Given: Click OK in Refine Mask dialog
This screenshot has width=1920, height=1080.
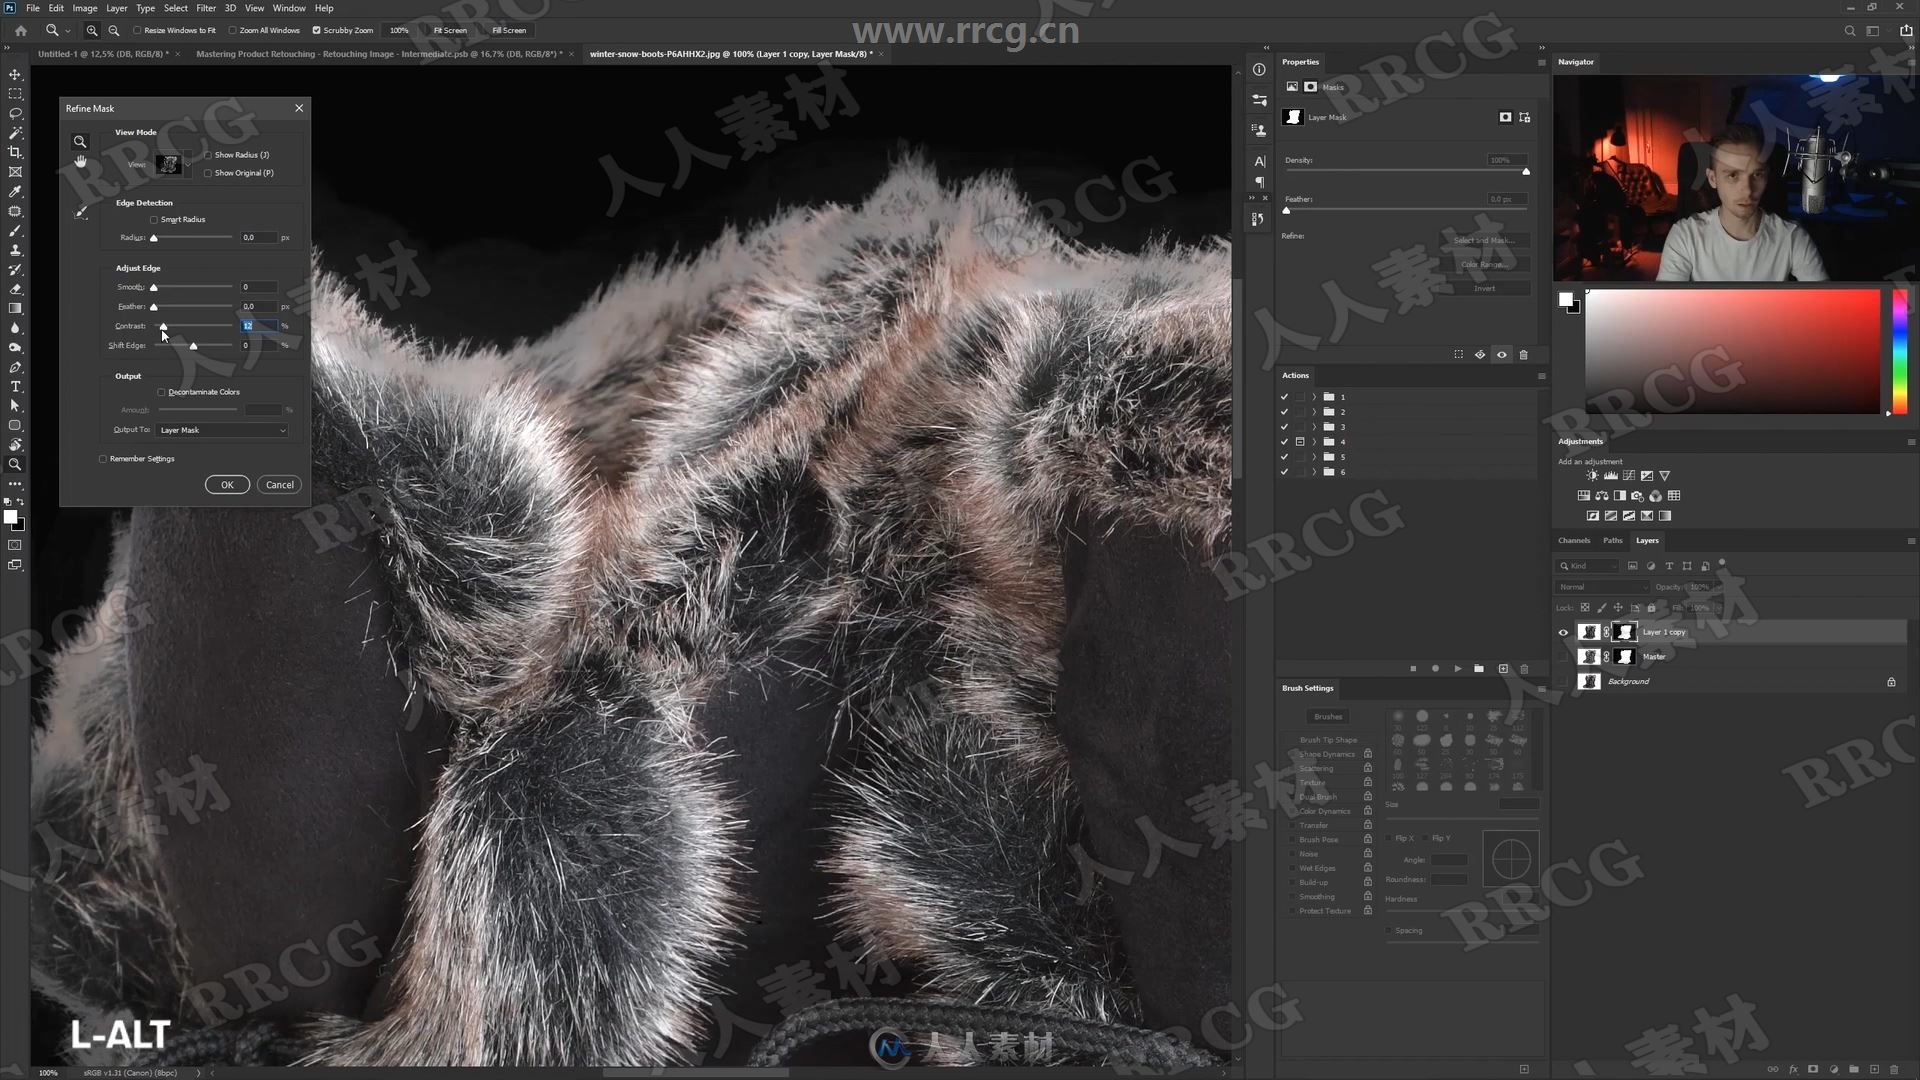Looking at the screenshot, I should coord(227,485).
